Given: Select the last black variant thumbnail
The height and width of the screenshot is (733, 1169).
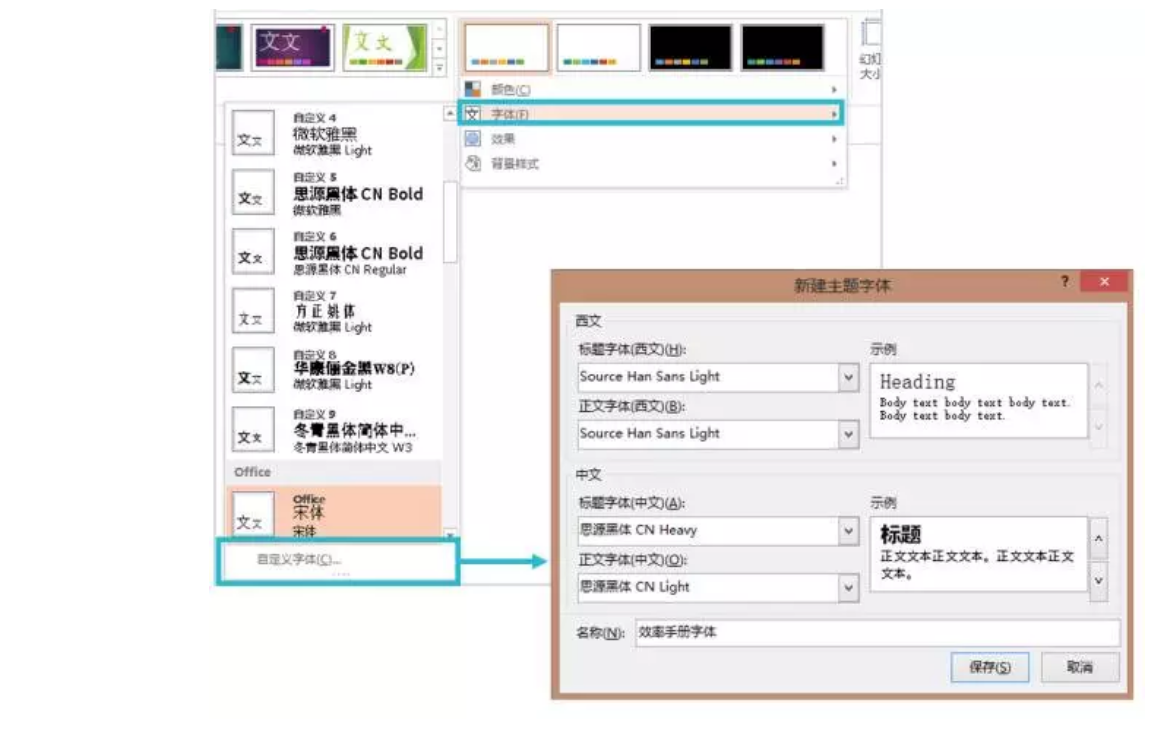Looking at the screenshot, I should 783,47.
